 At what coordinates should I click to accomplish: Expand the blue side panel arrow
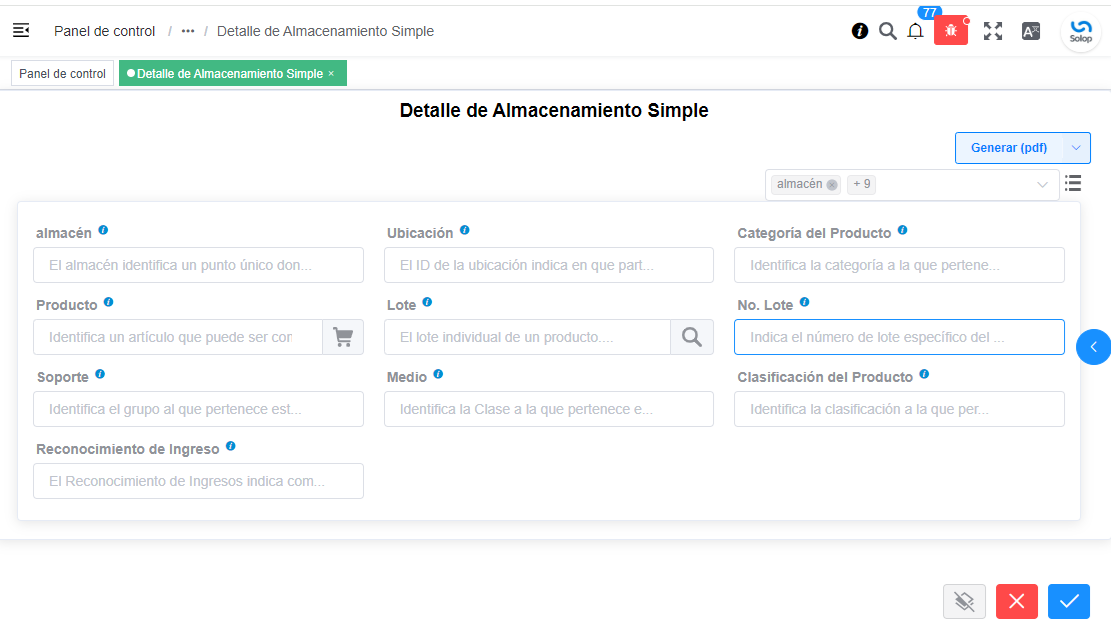point(1093,347)
